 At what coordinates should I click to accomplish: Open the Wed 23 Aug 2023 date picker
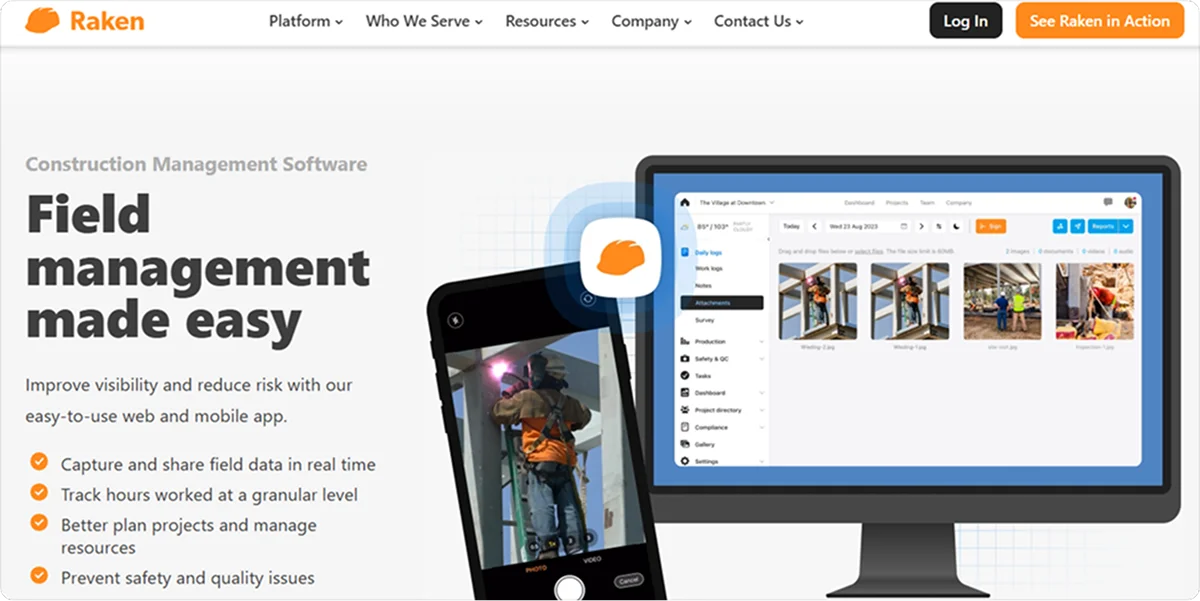pos(868,226)
